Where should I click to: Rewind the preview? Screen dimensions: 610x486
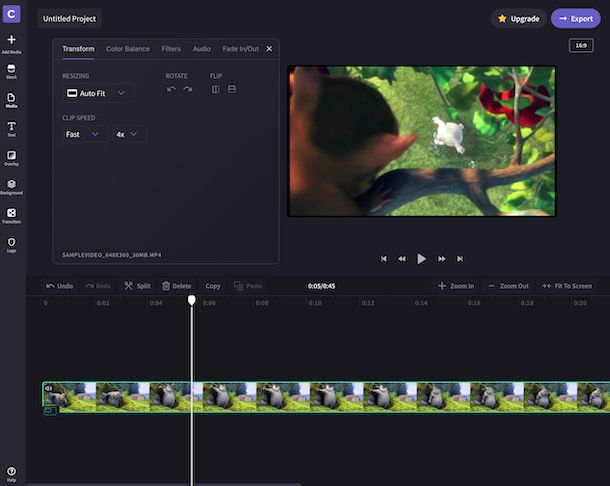[402, 259]
